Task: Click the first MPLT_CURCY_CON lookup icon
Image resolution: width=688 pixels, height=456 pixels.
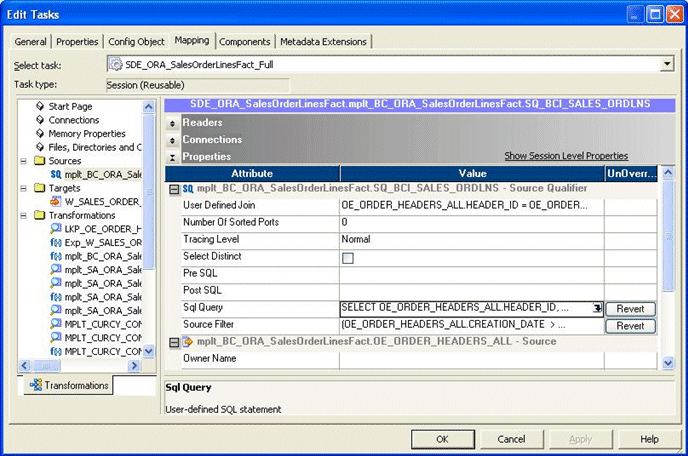Action: pos(56,324)
